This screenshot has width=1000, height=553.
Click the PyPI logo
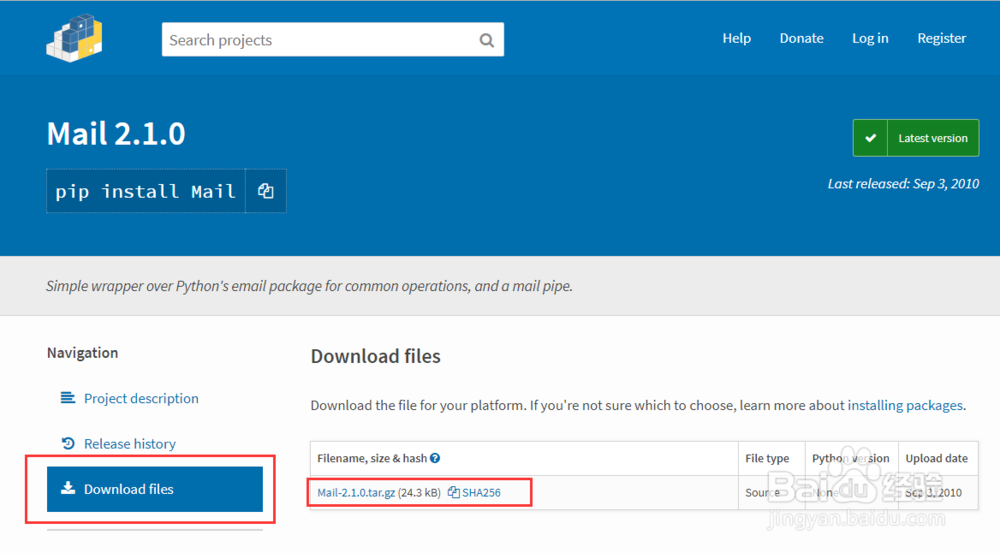click(75, 38)
